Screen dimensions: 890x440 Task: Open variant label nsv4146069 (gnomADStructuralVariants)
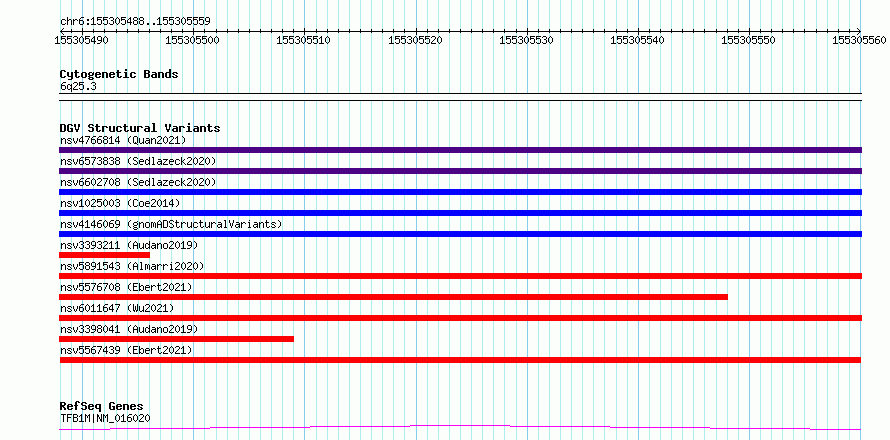coord(171,224)
